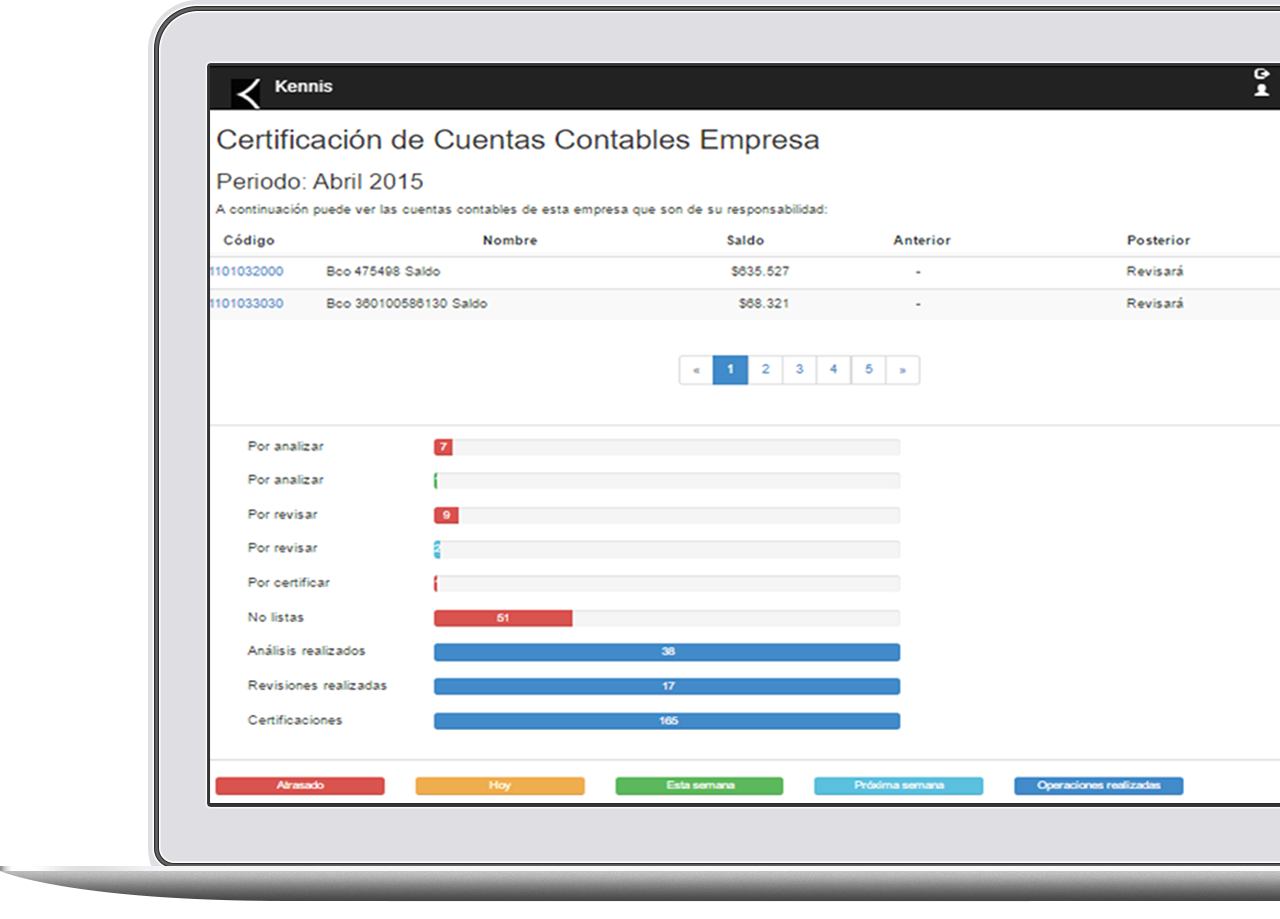Open account code 1101032000 link
The width and height of the screenshot is (1280, 919).
247,271
